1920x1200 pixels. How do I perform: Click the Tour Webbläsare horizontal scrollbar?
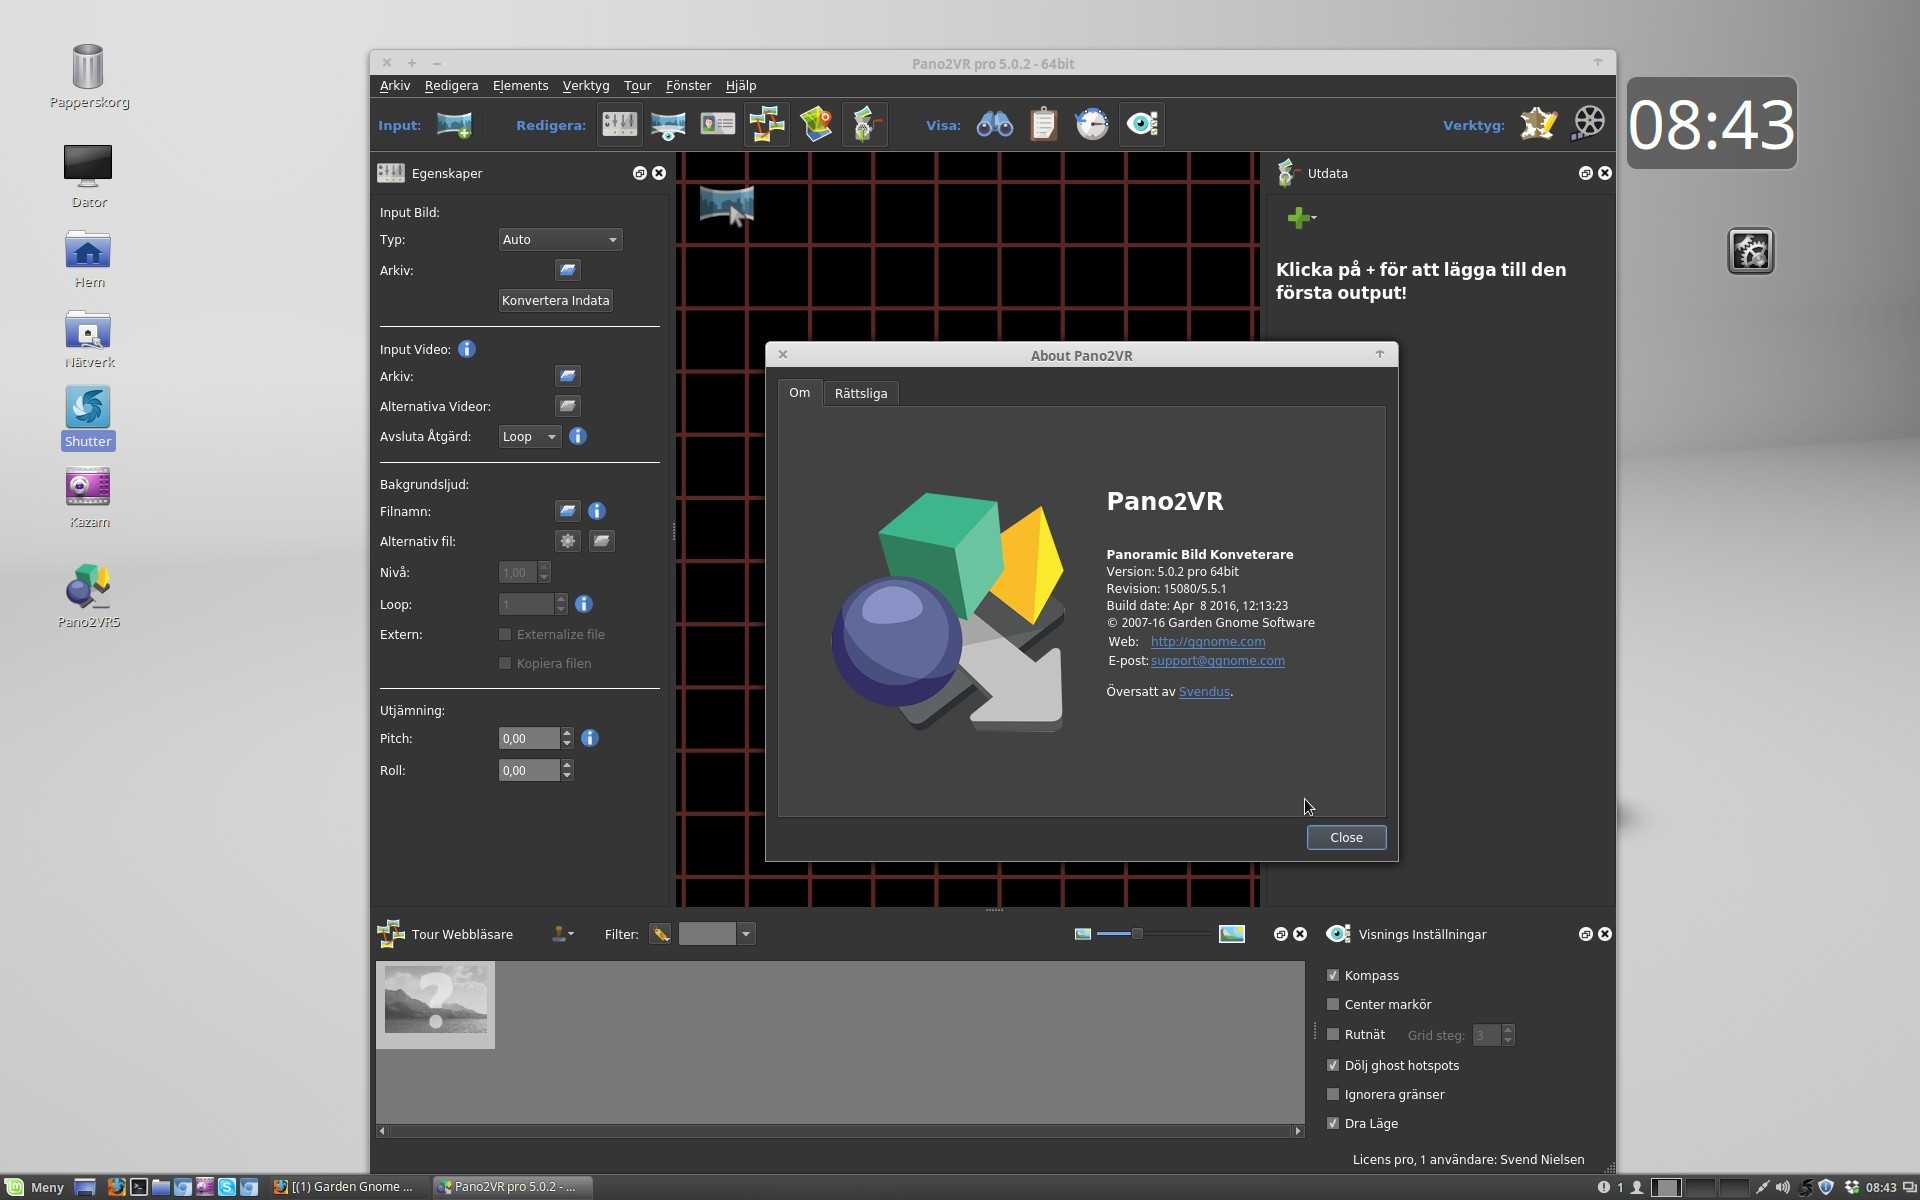pyautogui.click(x=840, y=1131)
